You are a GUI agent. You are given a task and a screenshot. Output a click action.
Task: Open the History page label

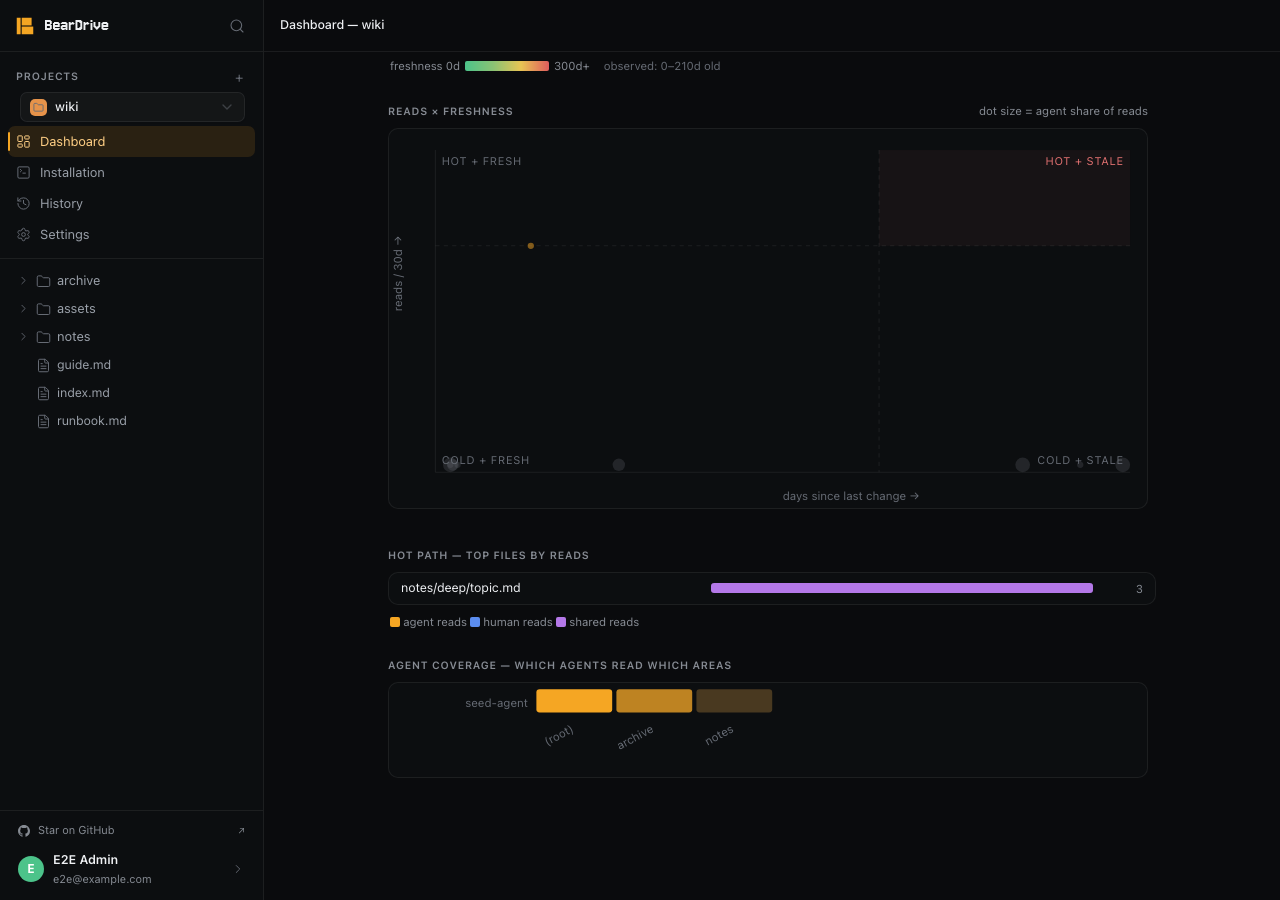[x=61, y=204]
